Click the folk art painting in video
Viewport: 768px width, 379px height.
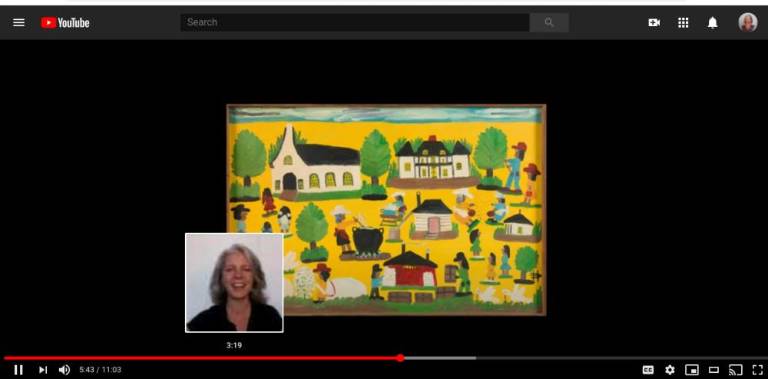tap(386, 210)
